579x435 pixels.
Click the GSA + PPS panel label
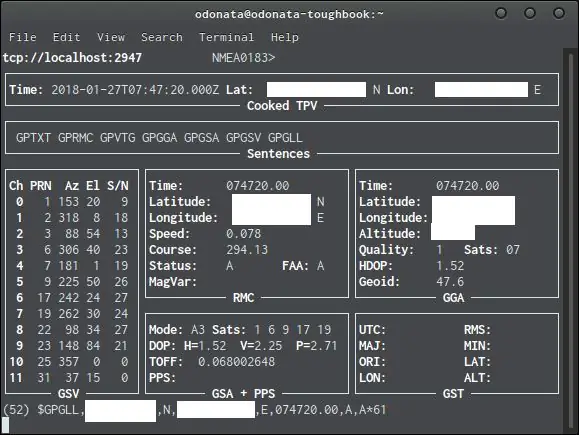tap(243, 394)
